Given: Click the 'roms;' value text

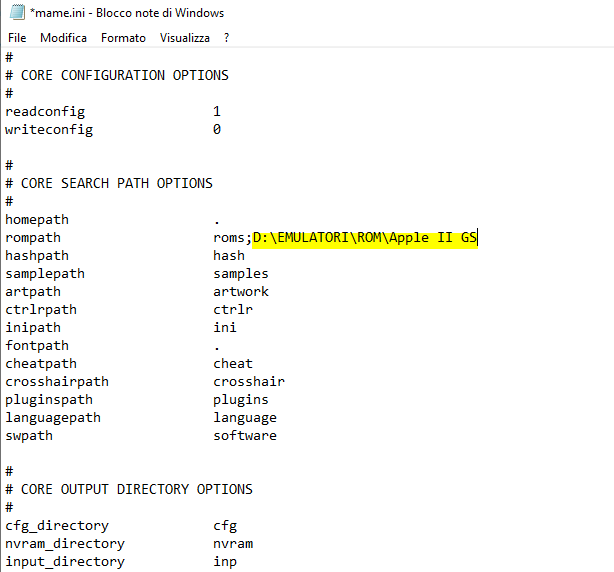Looking at the screenshot, I should [x=232, y=238].
